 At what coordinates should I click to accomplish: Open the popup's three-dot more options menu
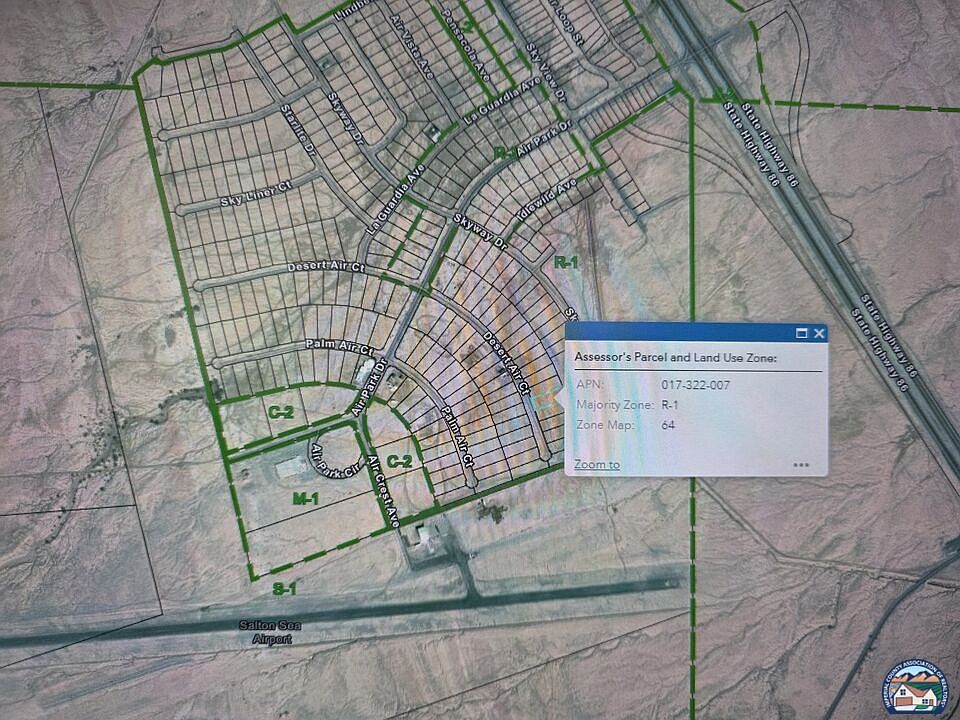[x=801, y=465]
